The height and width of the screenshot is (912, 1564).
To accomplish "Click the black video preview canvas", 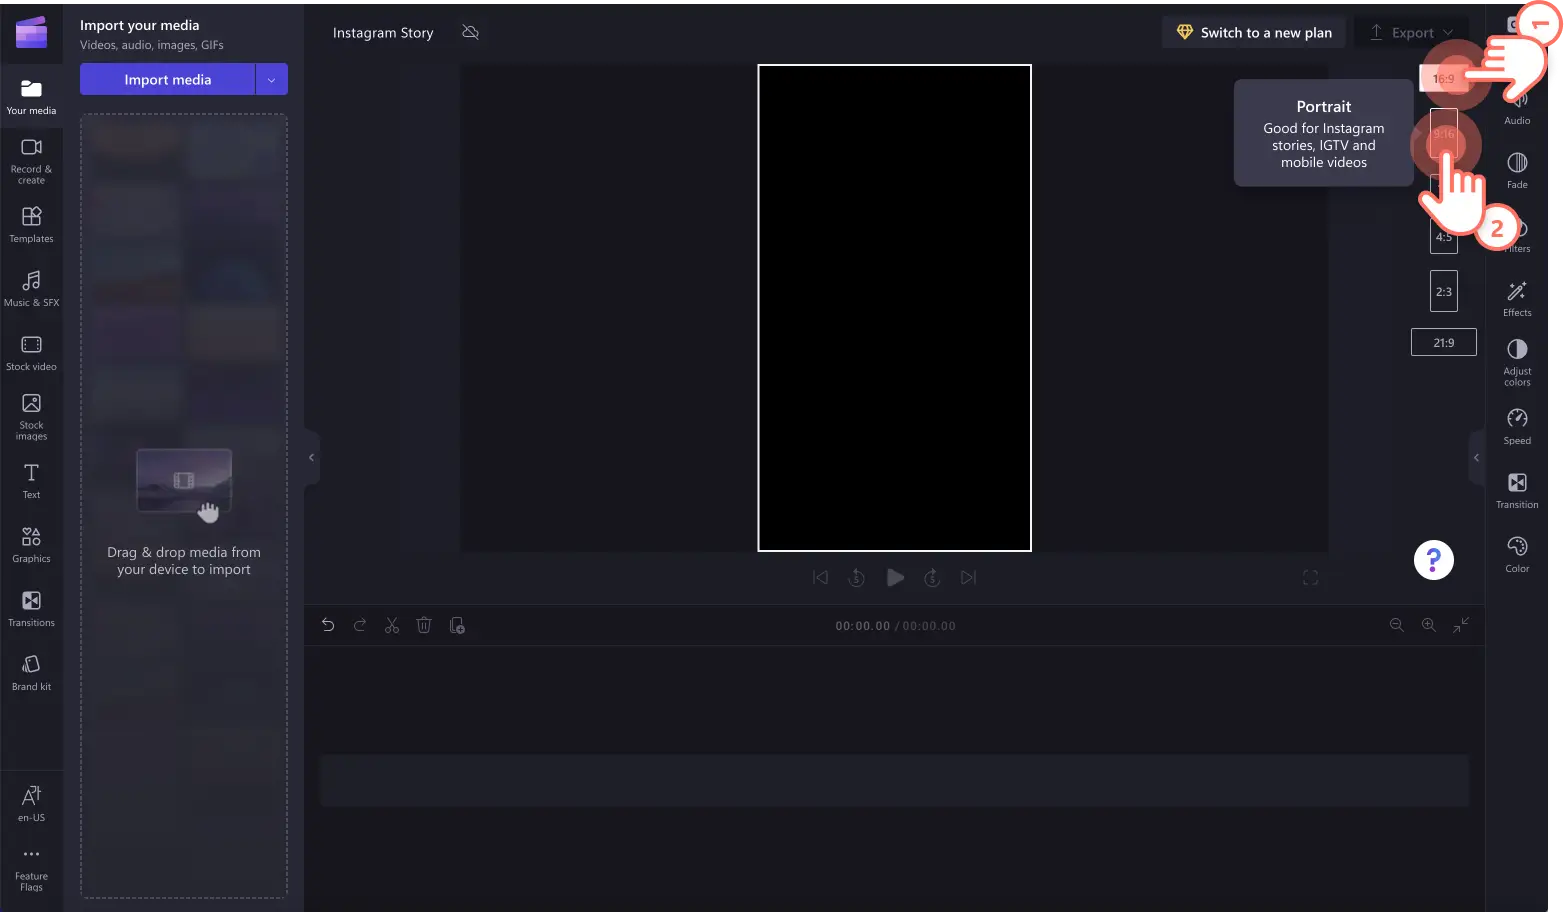I will 894,308.
